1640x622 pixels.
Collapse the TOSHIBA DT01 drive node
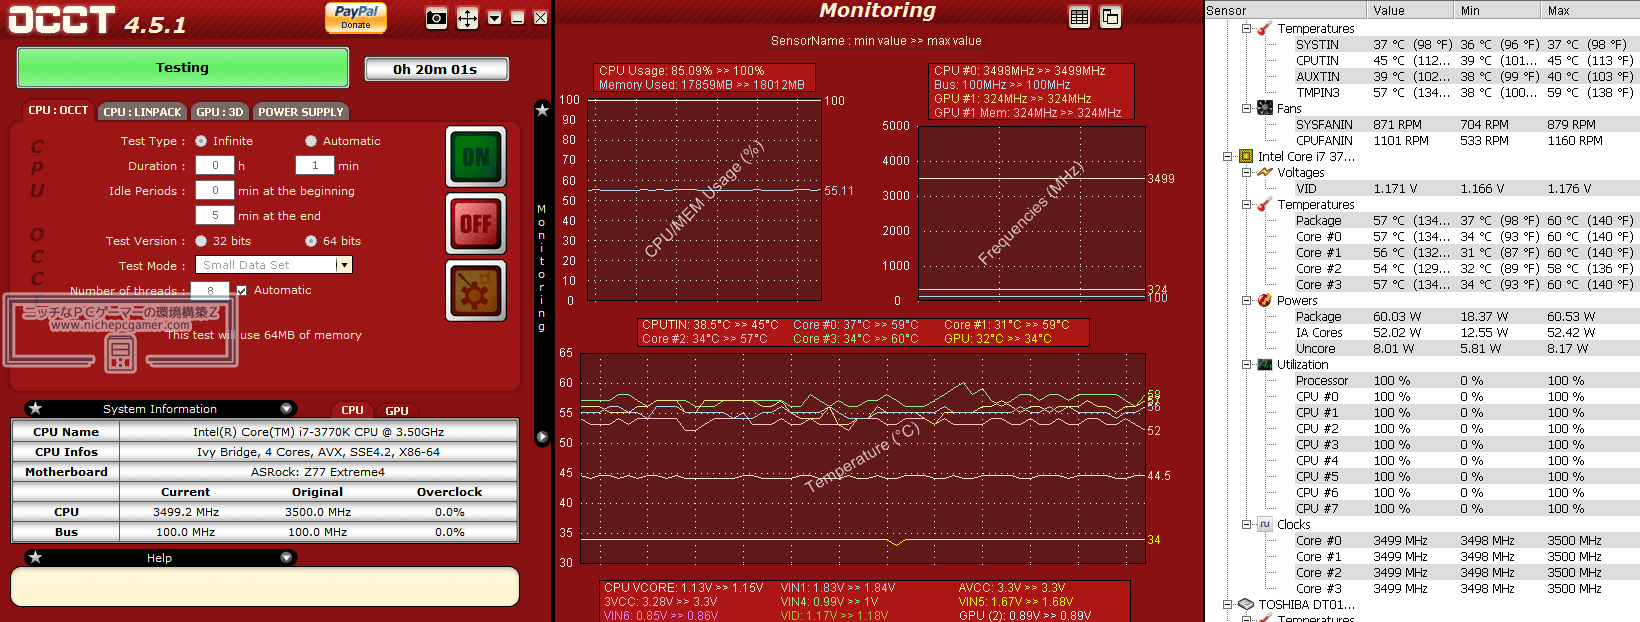1227,604
